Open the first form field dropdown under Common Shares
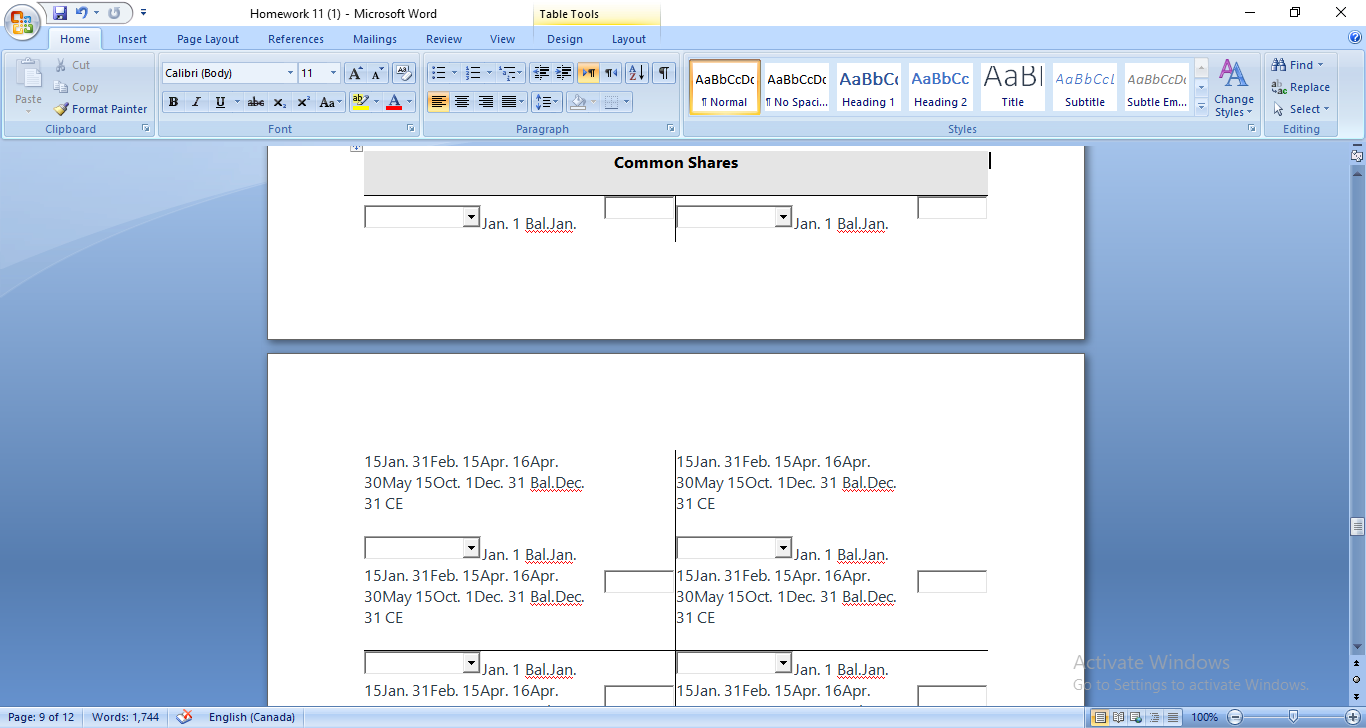 pyautogui.click(x=469, y=216)
